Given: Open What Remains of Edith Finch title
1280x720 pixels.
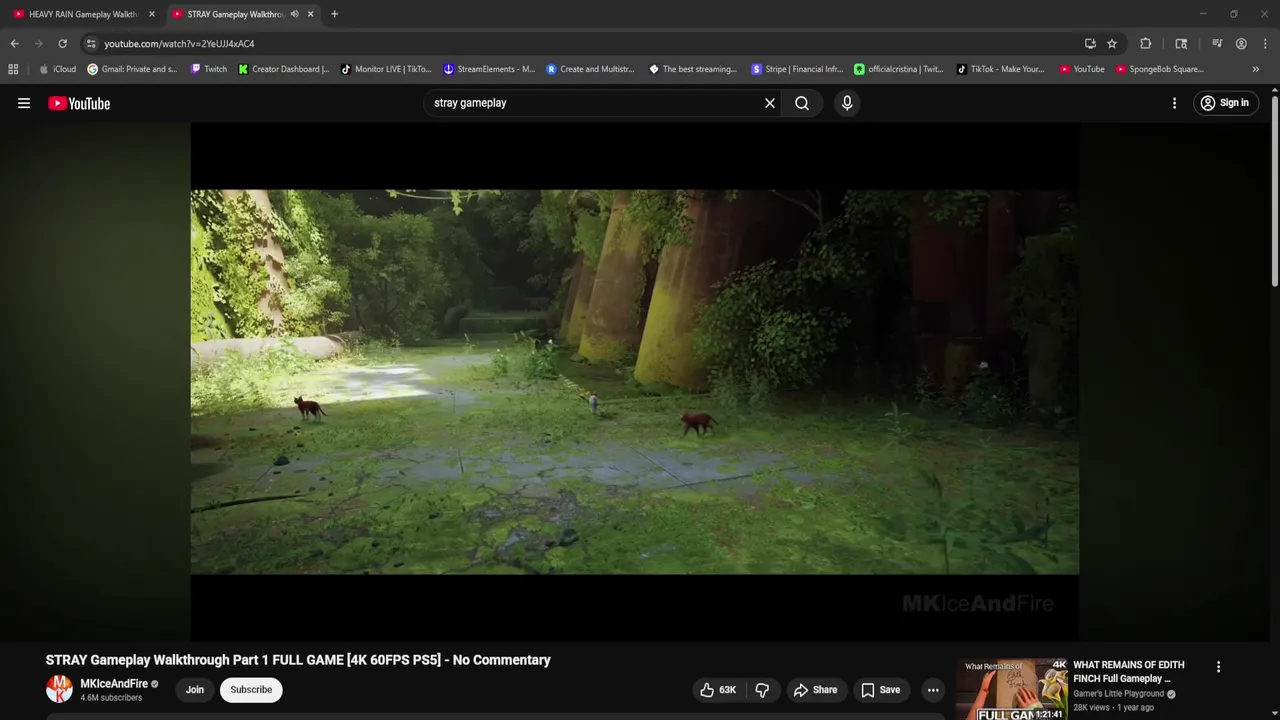Looking at the screenshot, I should (1129, 672).
